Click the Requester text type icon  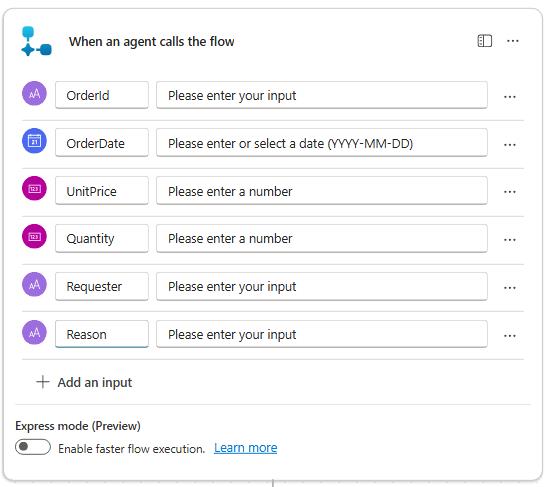34,284
